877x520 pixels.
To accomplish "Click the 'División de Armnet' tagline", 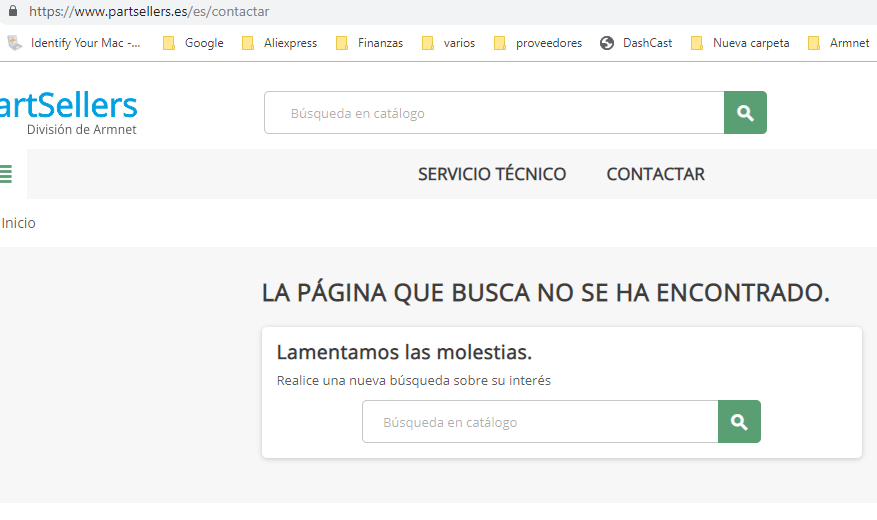I will click(82, 130).
